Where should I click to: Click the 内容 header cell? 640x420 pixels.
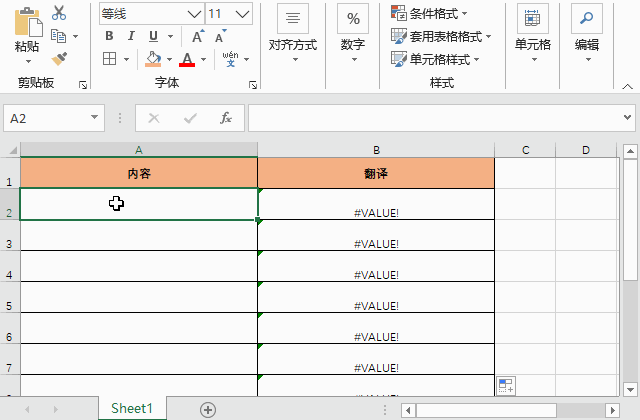[139, 173]
